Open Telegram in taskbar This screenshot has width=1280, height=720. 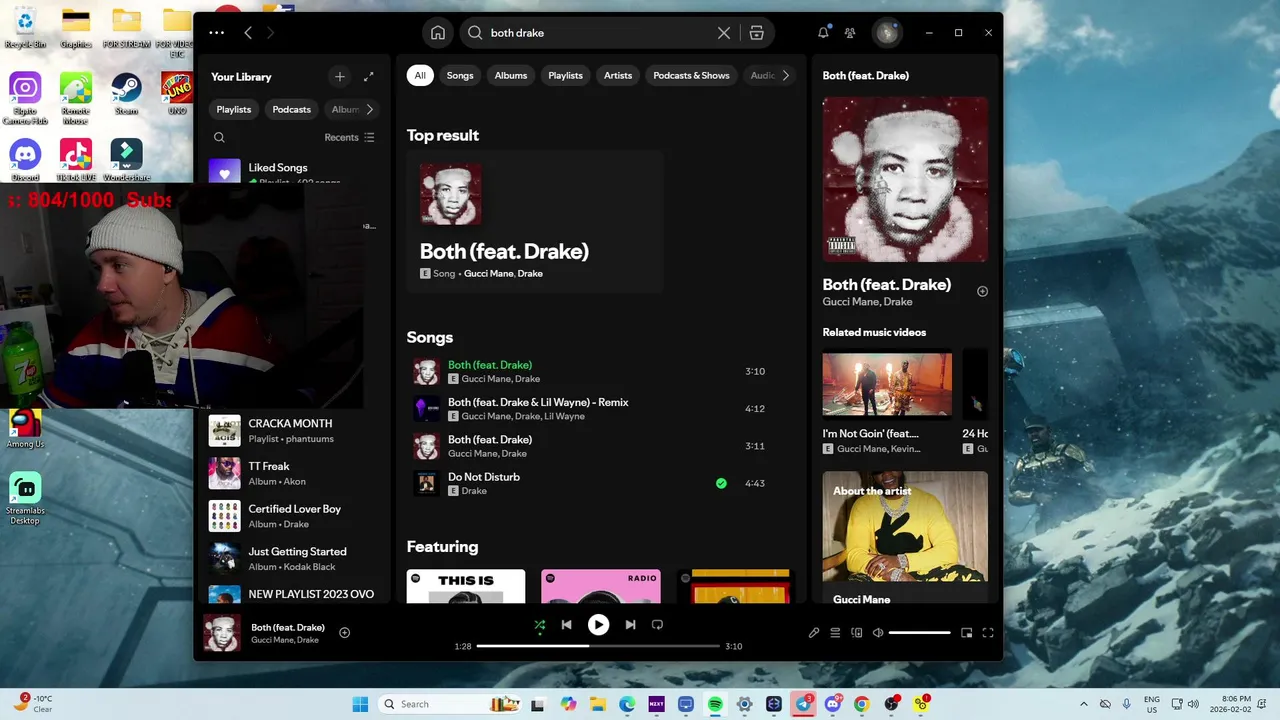(x=803, y=704)
